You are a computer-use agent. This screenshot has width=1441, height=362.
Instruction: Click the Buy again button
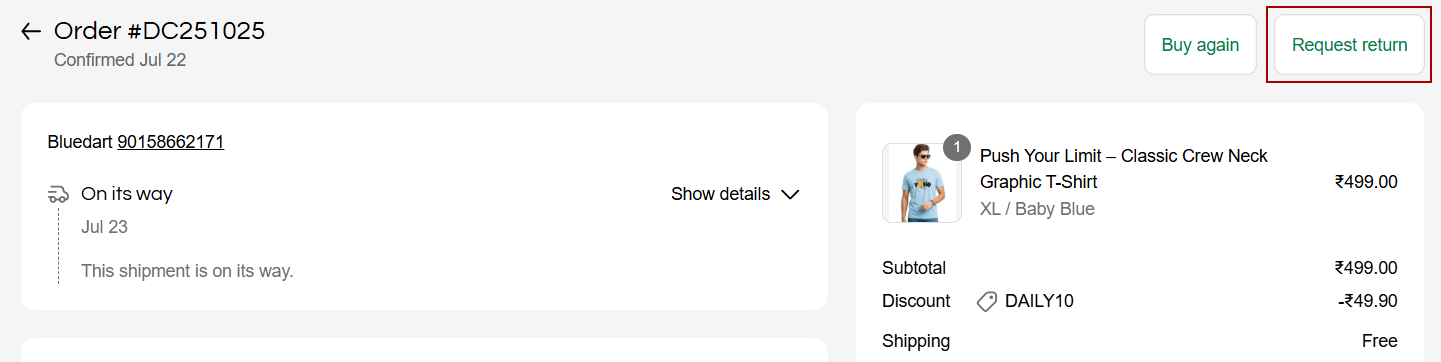click(x=1200, y=45)
